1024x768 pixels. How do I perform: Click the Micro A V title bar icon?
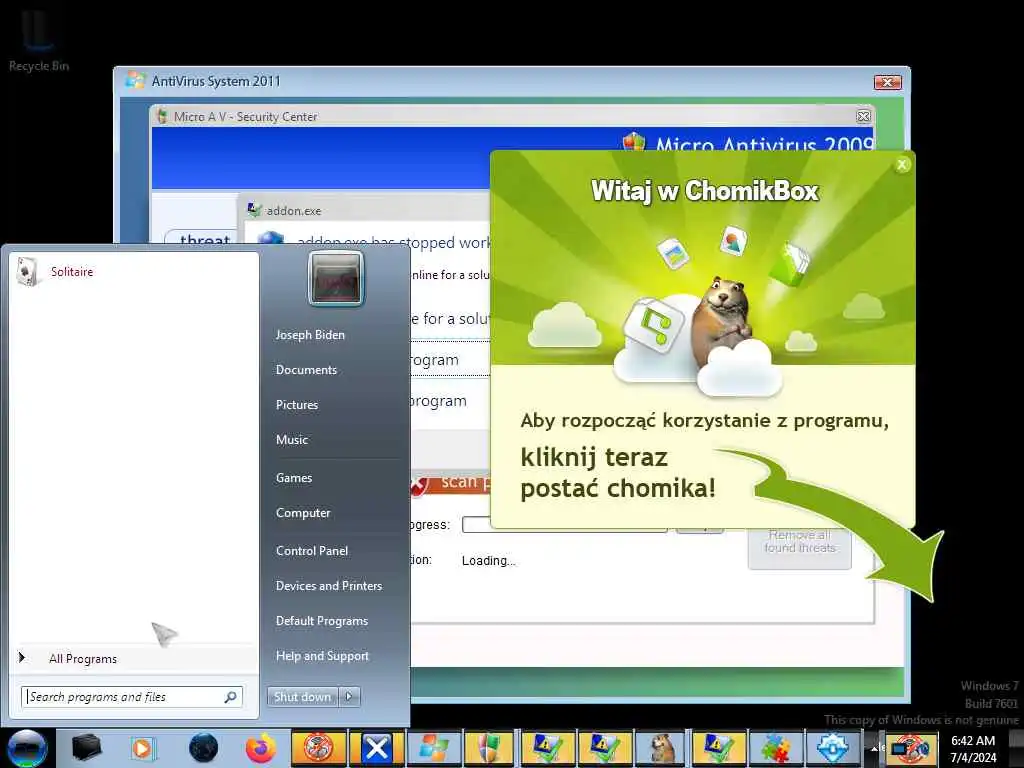pyautogui.click(x=162, y=116)
